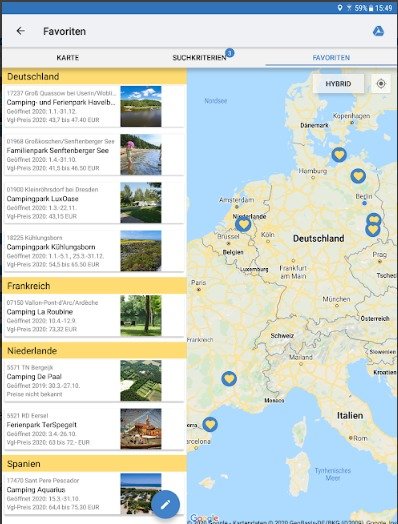View Kühlungsborn campsite photo
Screen dimensions: 398x524
tap(141, 251)
